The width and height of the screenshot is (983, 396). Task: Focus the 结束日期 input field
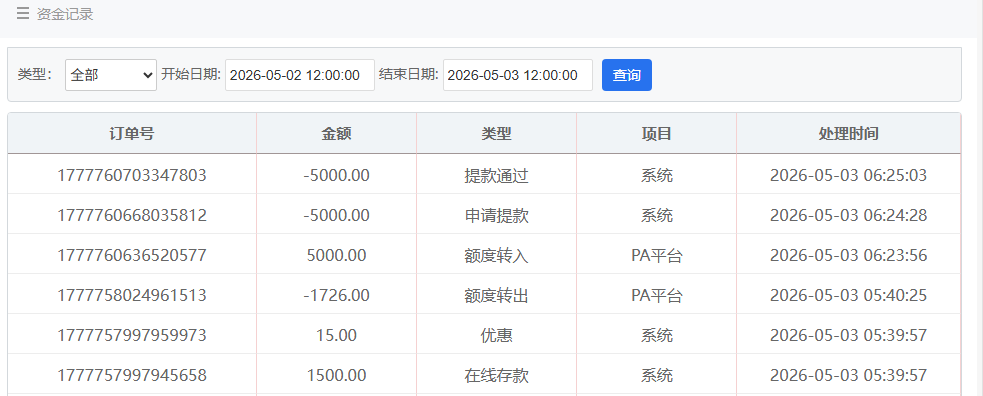coord(518,75)
